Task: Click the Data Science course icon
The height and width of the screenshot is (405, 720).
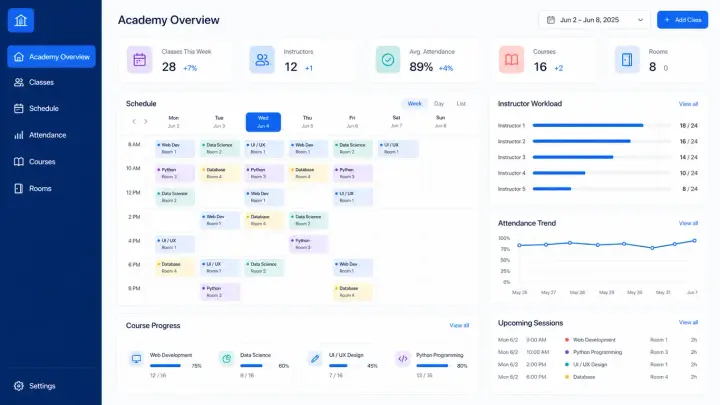Action: (226, 359)
